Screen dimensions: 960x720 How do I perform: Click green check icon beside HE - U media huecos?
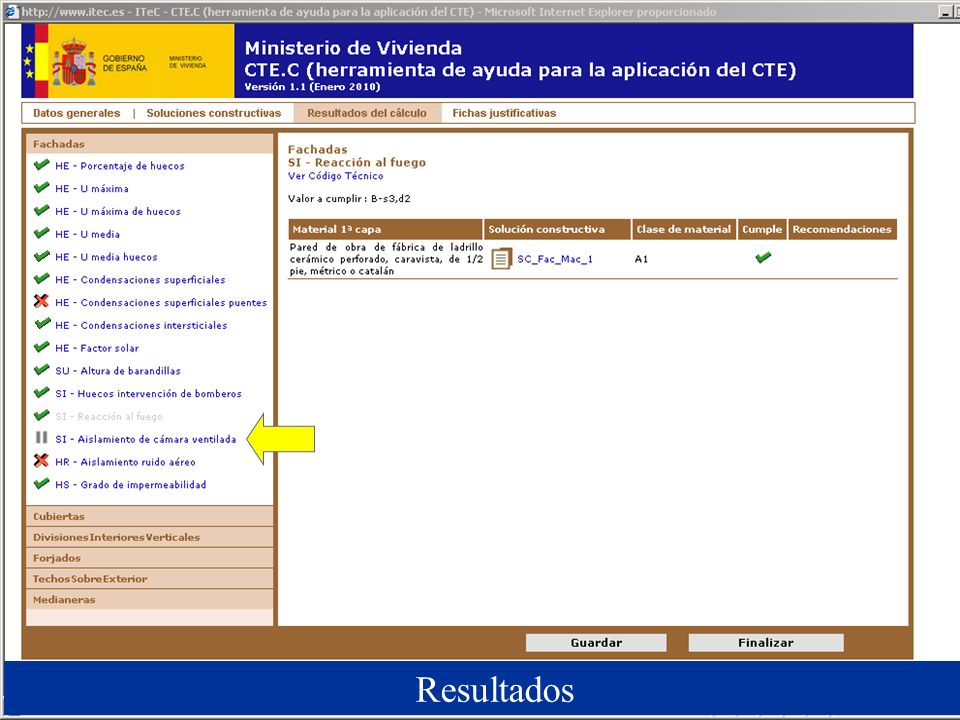click(42, 256)
